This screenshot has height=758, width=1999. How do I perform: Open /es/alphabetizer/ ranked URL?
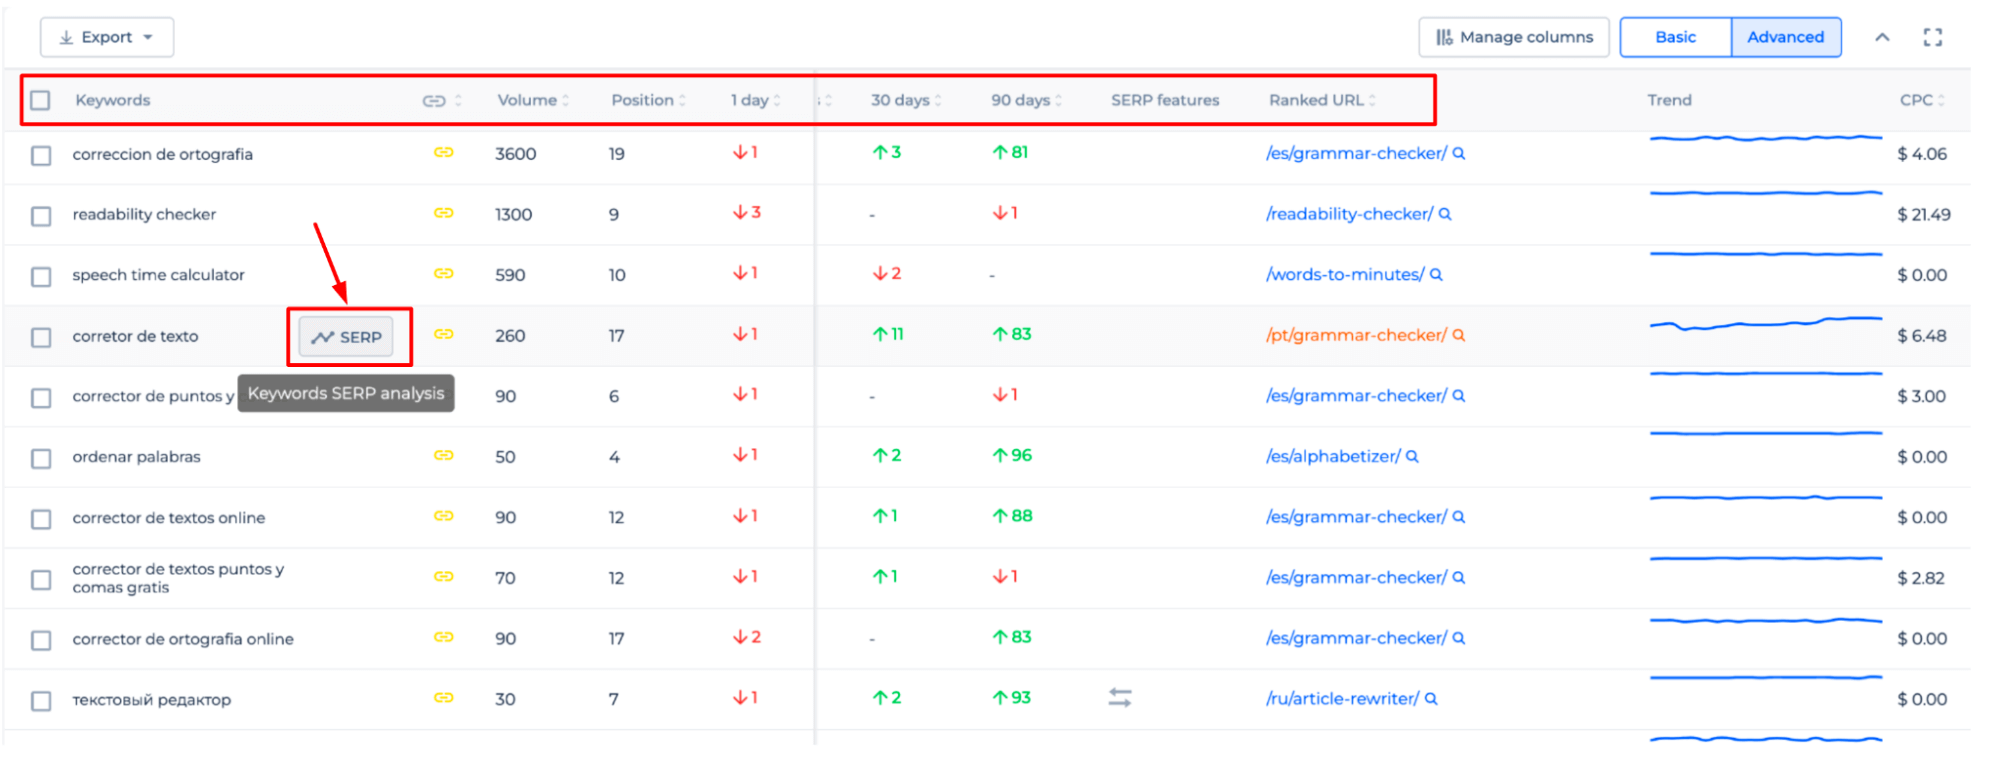1333,456
